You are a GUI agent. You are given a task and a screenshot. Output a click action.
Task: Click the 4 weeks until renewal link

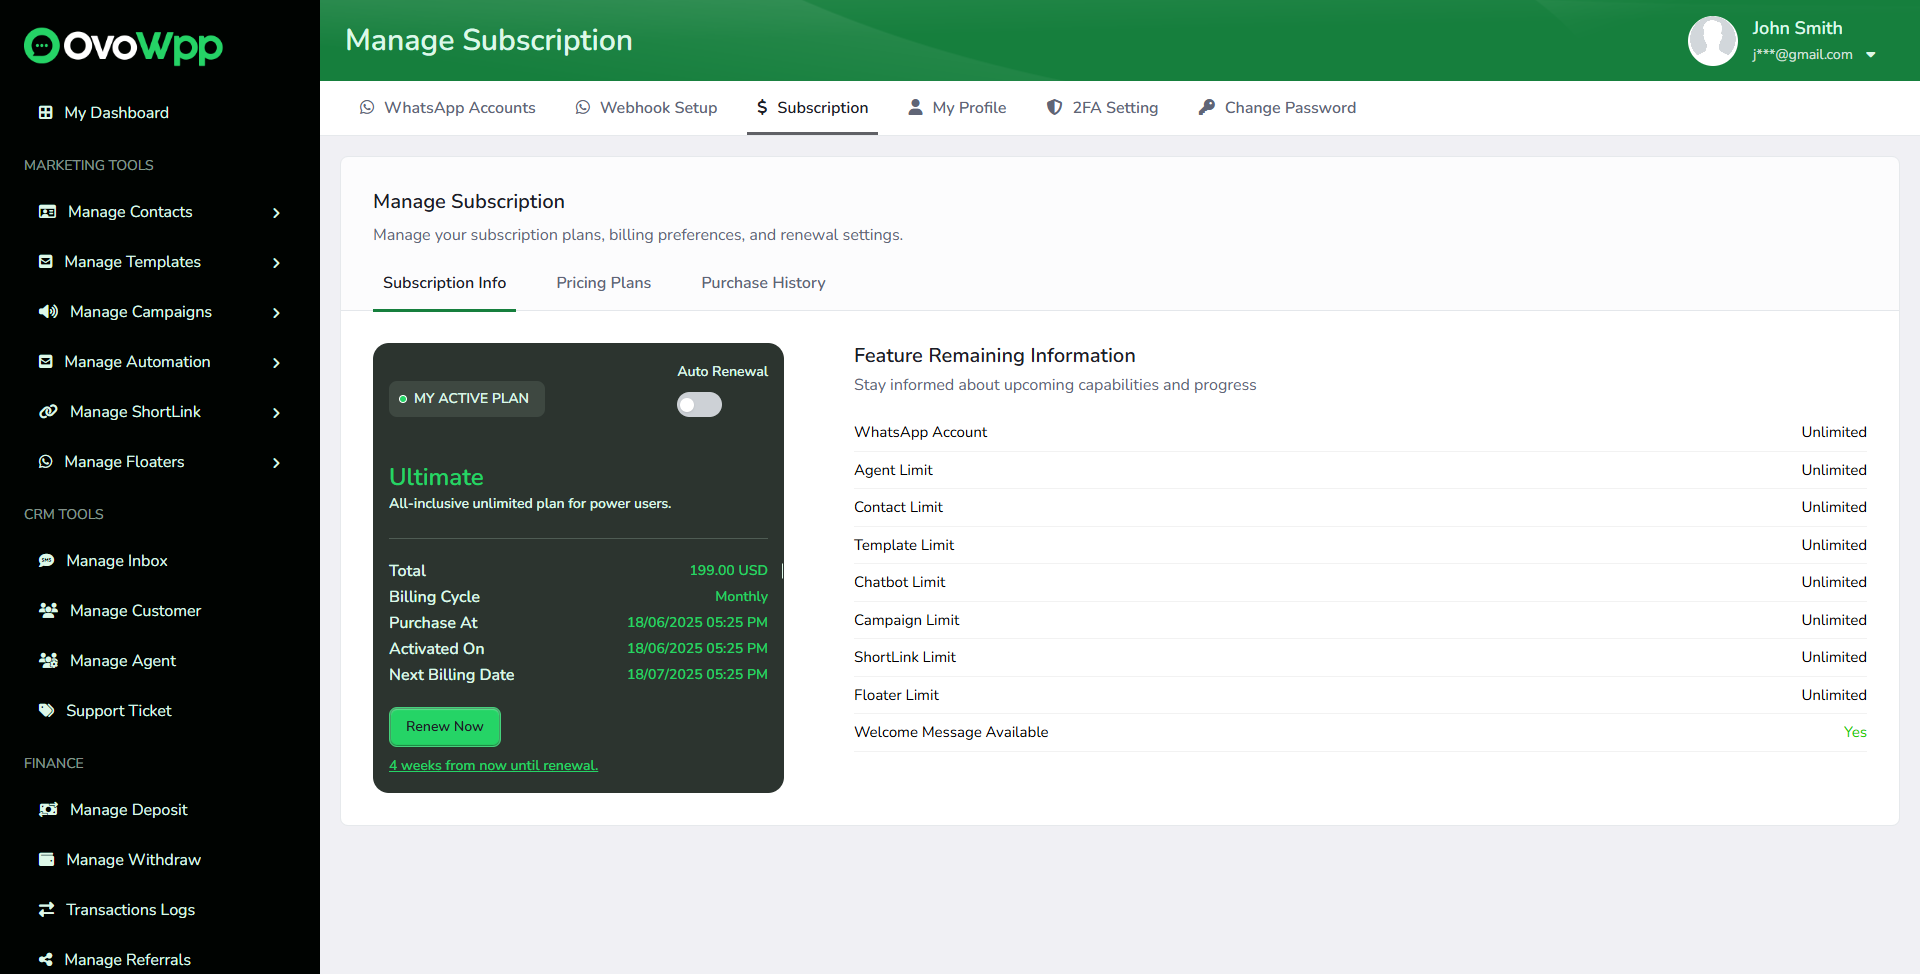(x=494, y=765)
